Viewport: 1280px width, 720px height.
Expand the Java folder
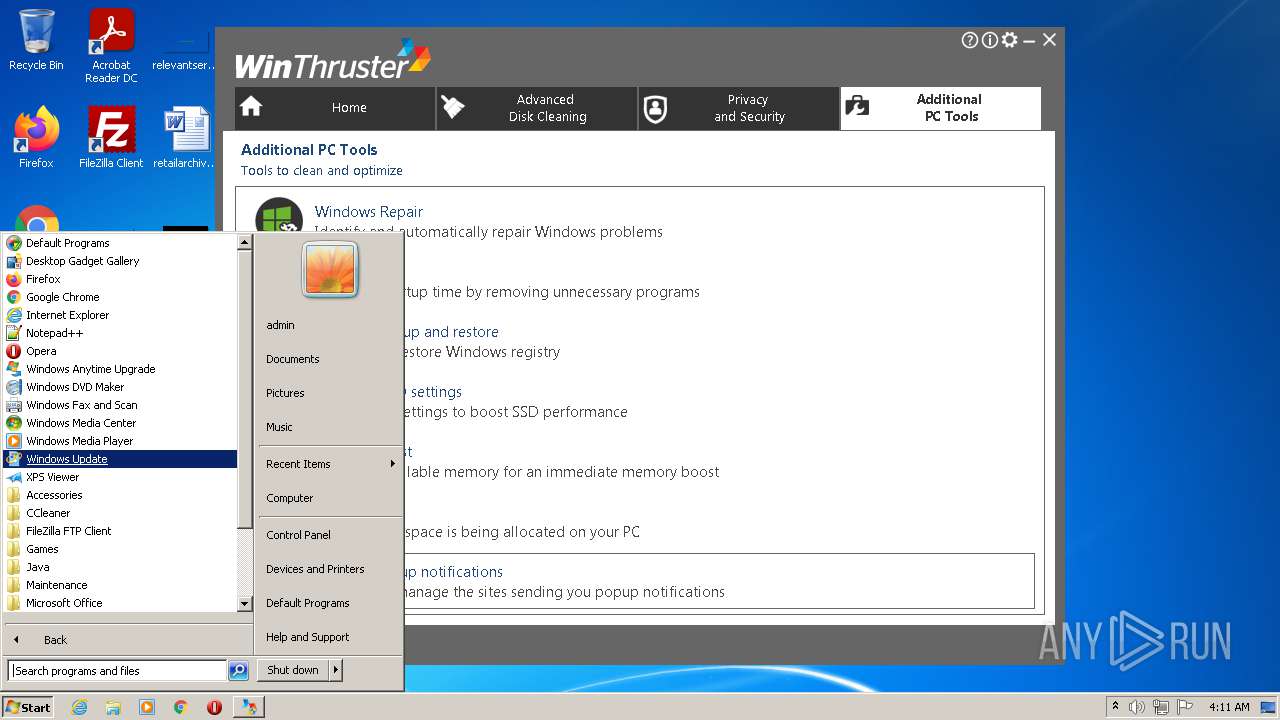[x=120, y=567]
